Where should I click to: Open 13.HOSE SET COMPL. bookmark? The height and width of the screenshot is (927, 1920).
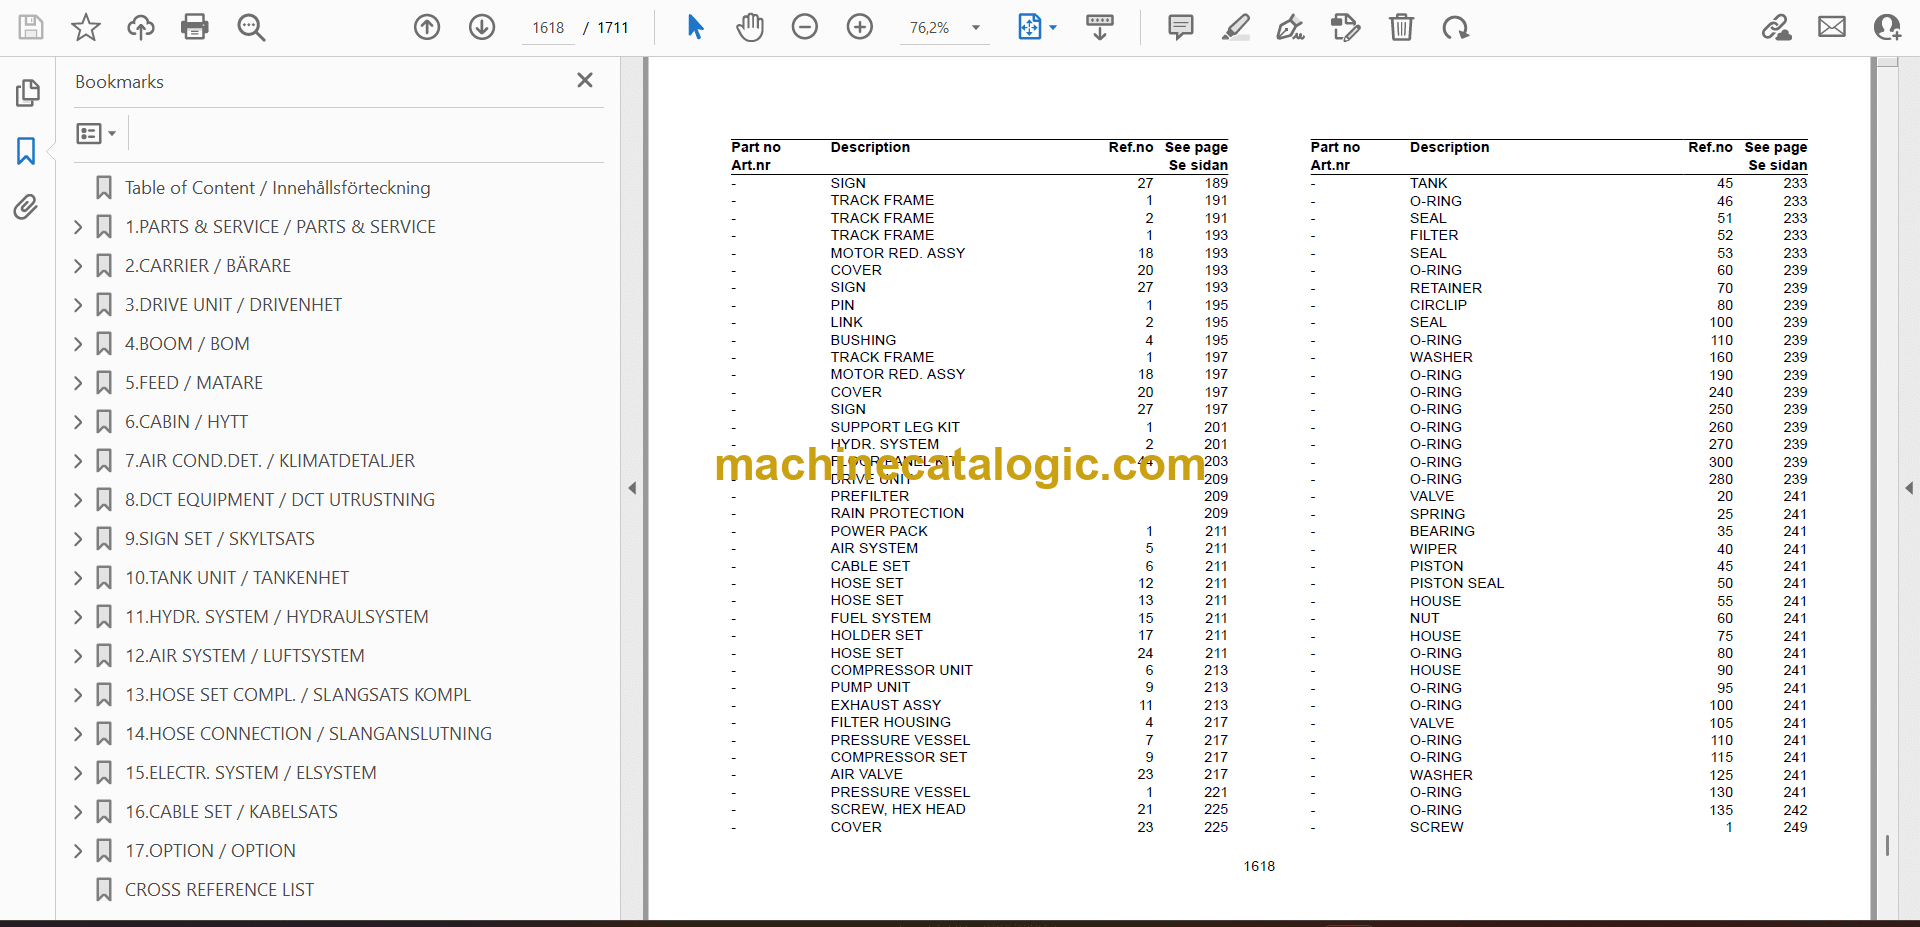click(298, 695)
